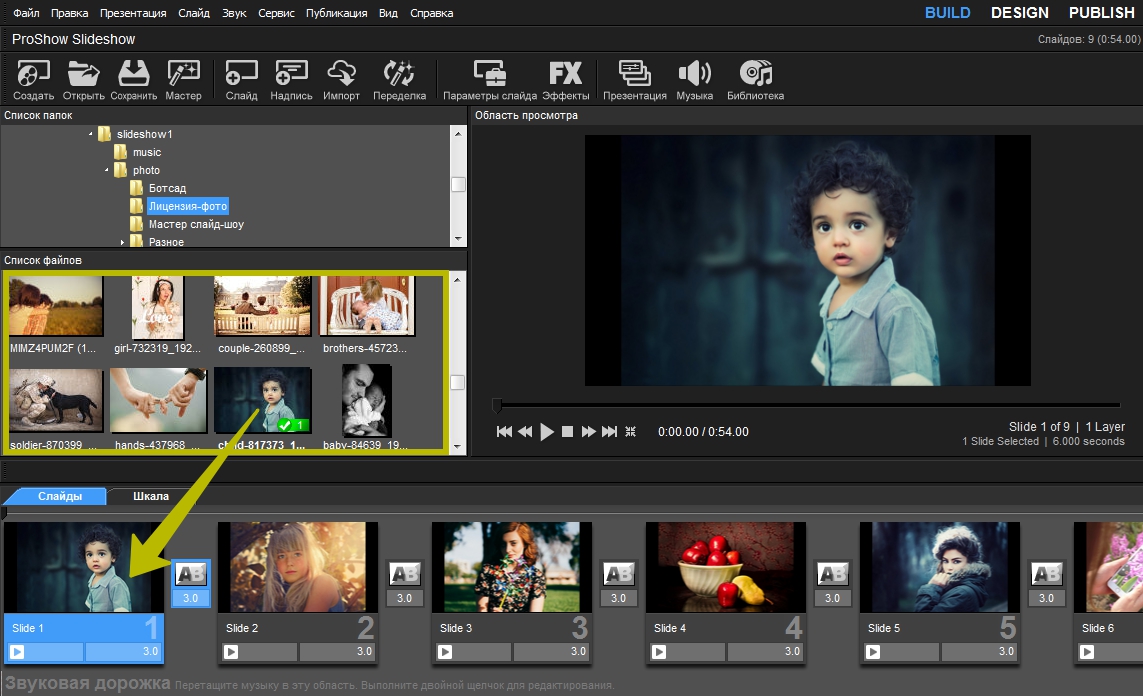Open the Правка menu

tap(69, 13)
